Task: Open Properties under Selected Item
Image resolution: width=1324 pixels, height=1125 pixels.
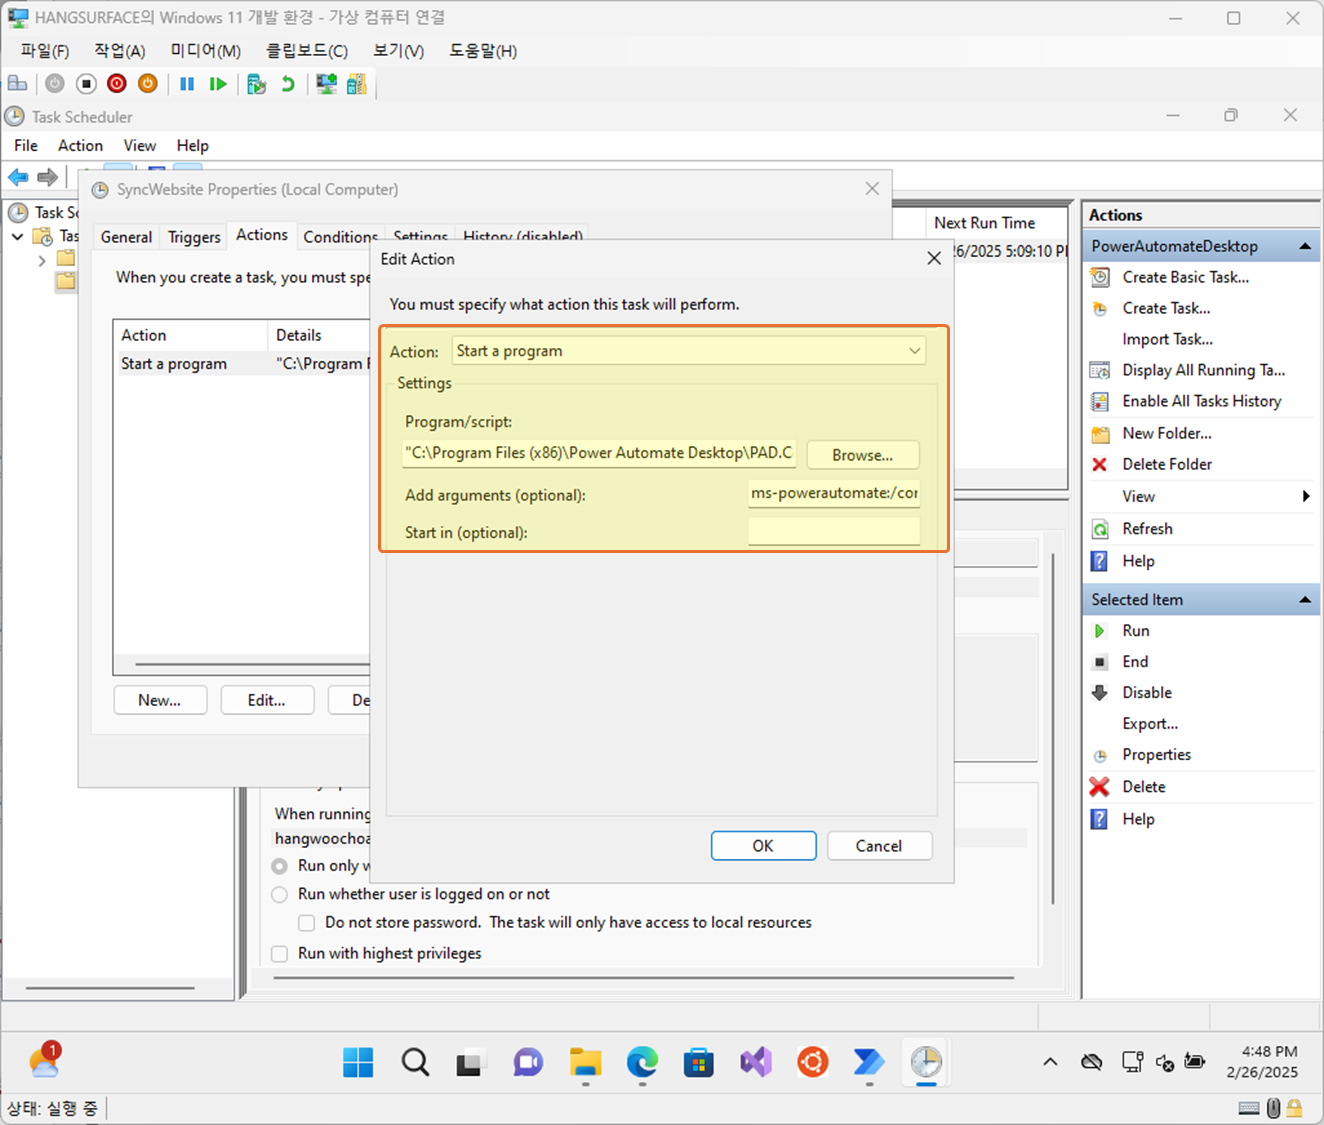Action: click(x=1156, y=755)
